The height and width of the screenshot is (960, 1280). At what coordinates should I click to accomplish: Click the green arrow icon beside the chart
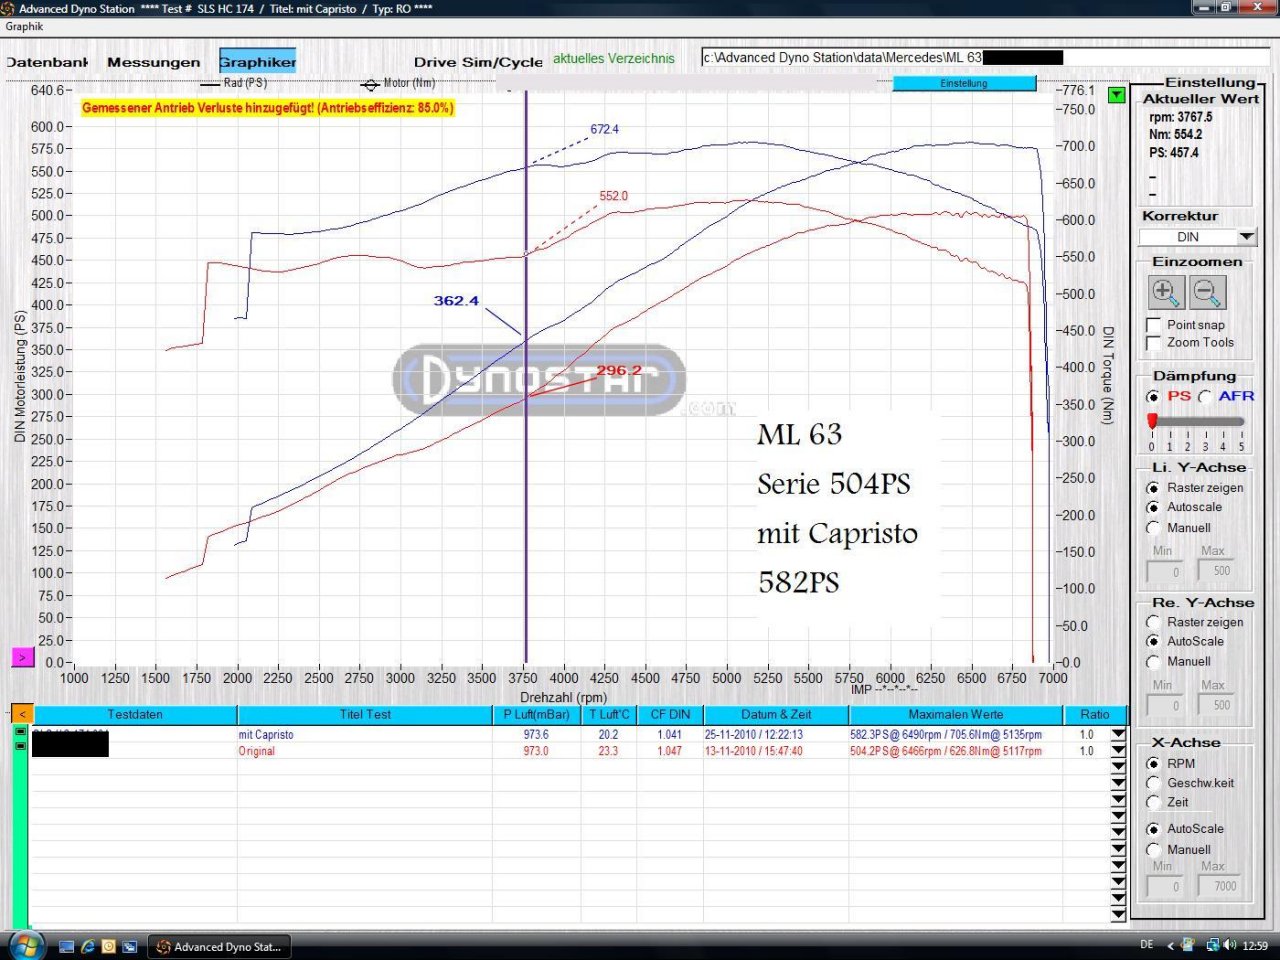[x=1116, y=95]
